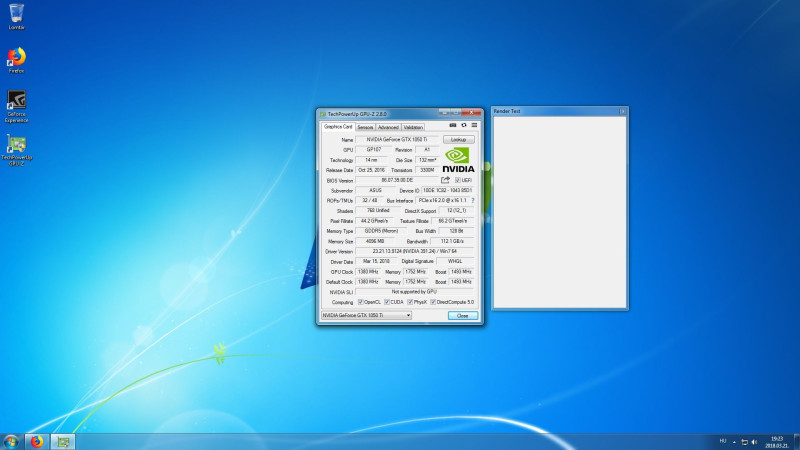Click the Driver Date value Mar 15, 2018
The height and width of the screenshot is (450, 800).
pyautogui.click(x=376, y=261)
